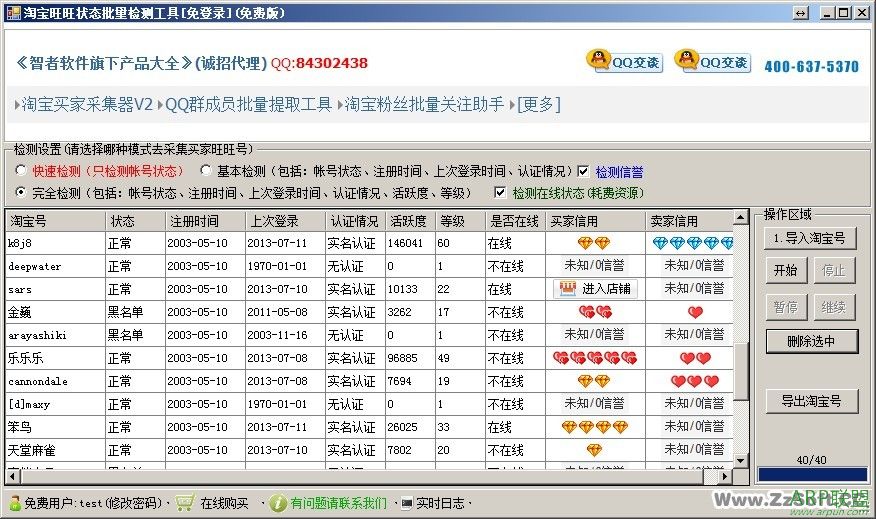Image resolution: width=876 pixels, height=519 pixels.
Task: Toggle 检测在线状态 checkbox
Action: pyautogui.click(x=500, y=193)
